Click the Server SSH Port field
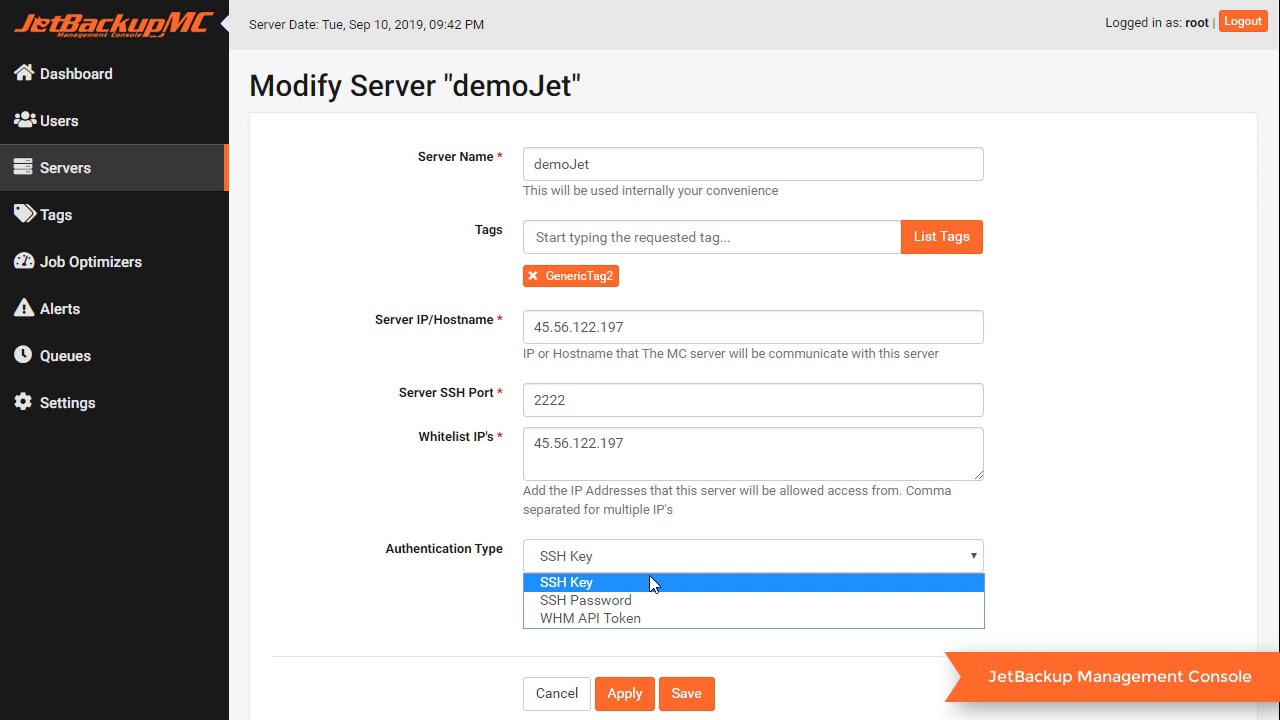The height and width of the screenshot is (720, 1280). click(753, 400)
